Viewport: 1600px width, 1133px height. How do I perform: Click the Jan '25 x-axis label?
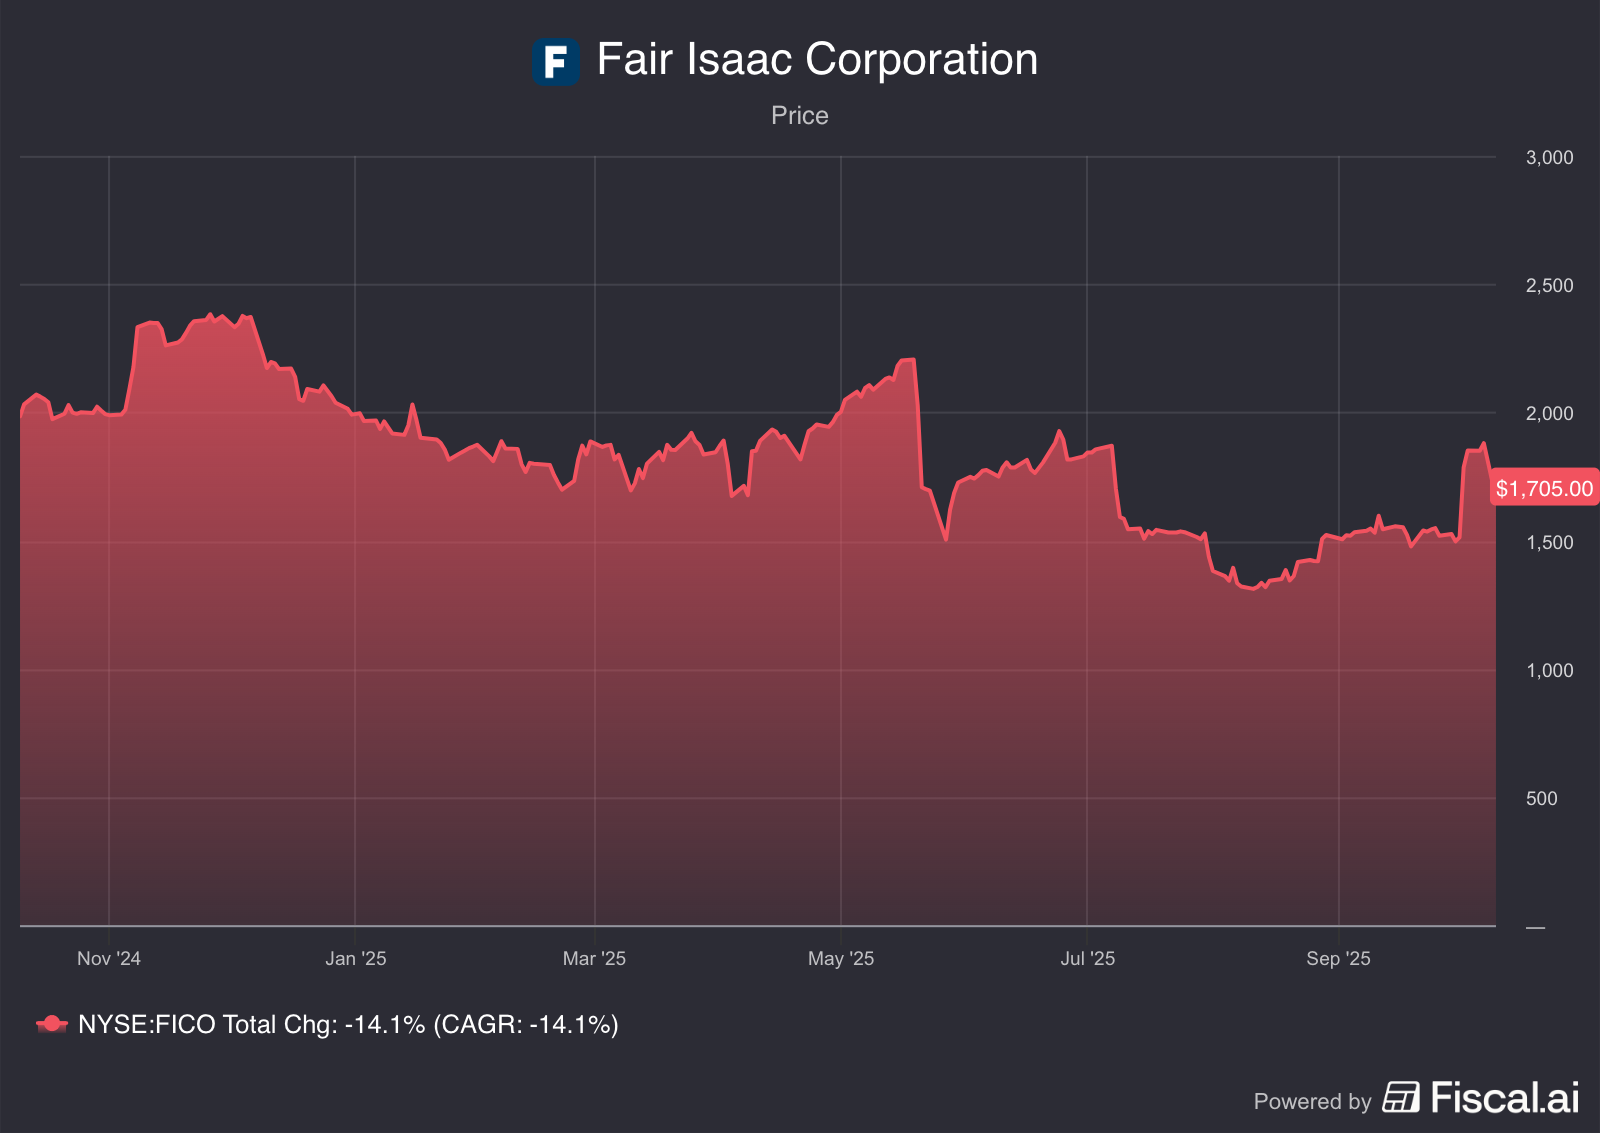tap(355, 958)
